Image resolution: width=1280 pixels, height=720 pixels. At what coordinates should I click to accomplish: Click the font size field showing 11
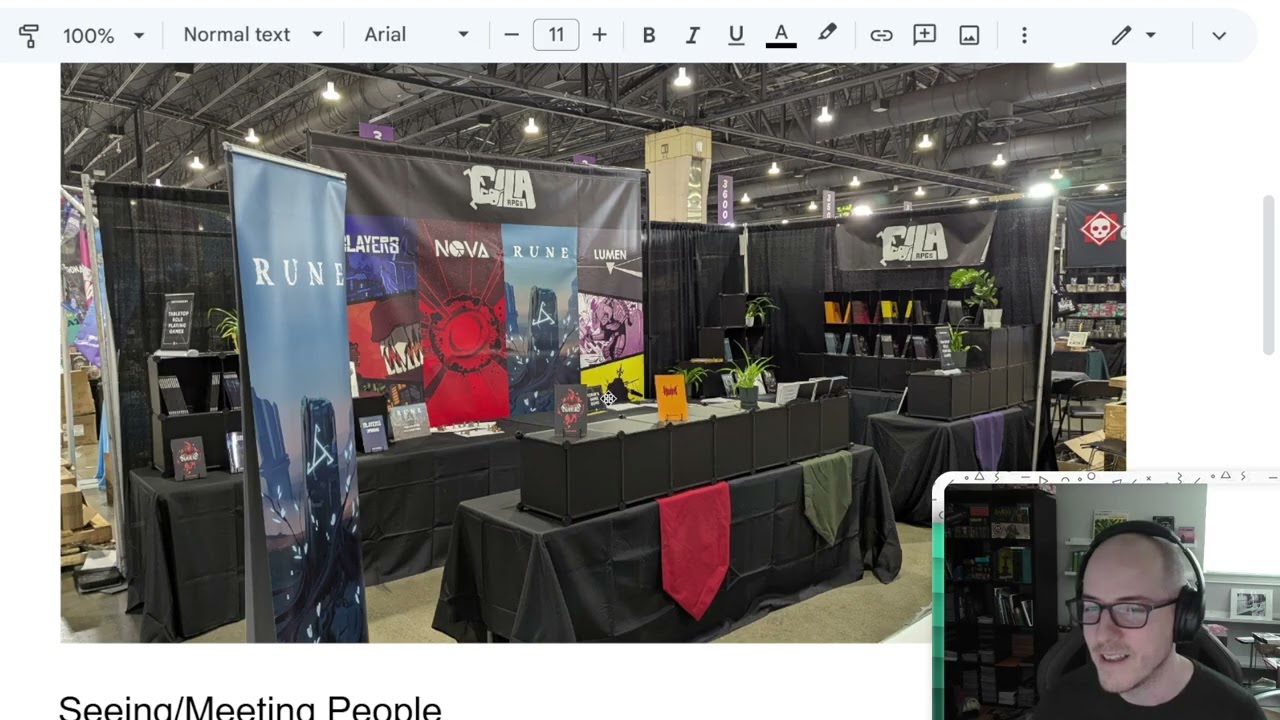pyautogui.click(x=556, y=35)
